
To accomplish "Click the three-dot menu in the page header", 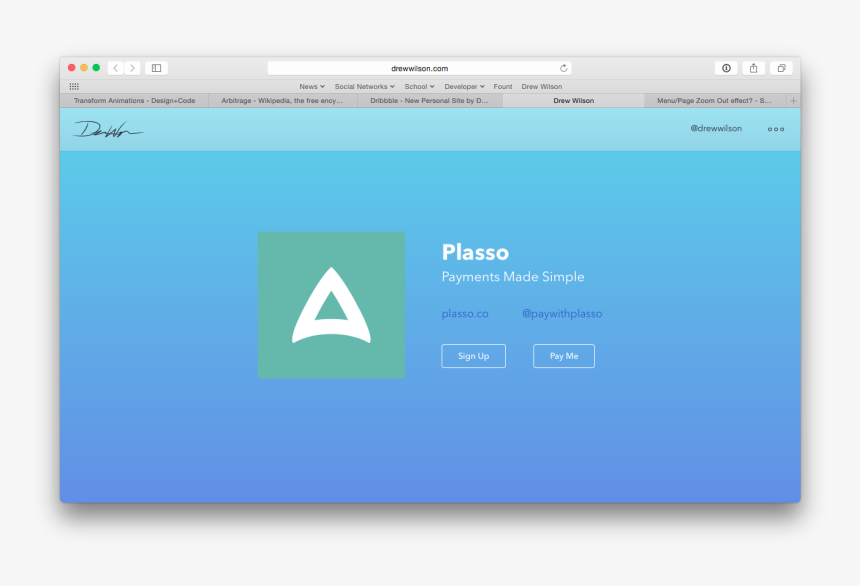I will click(776, 128).
